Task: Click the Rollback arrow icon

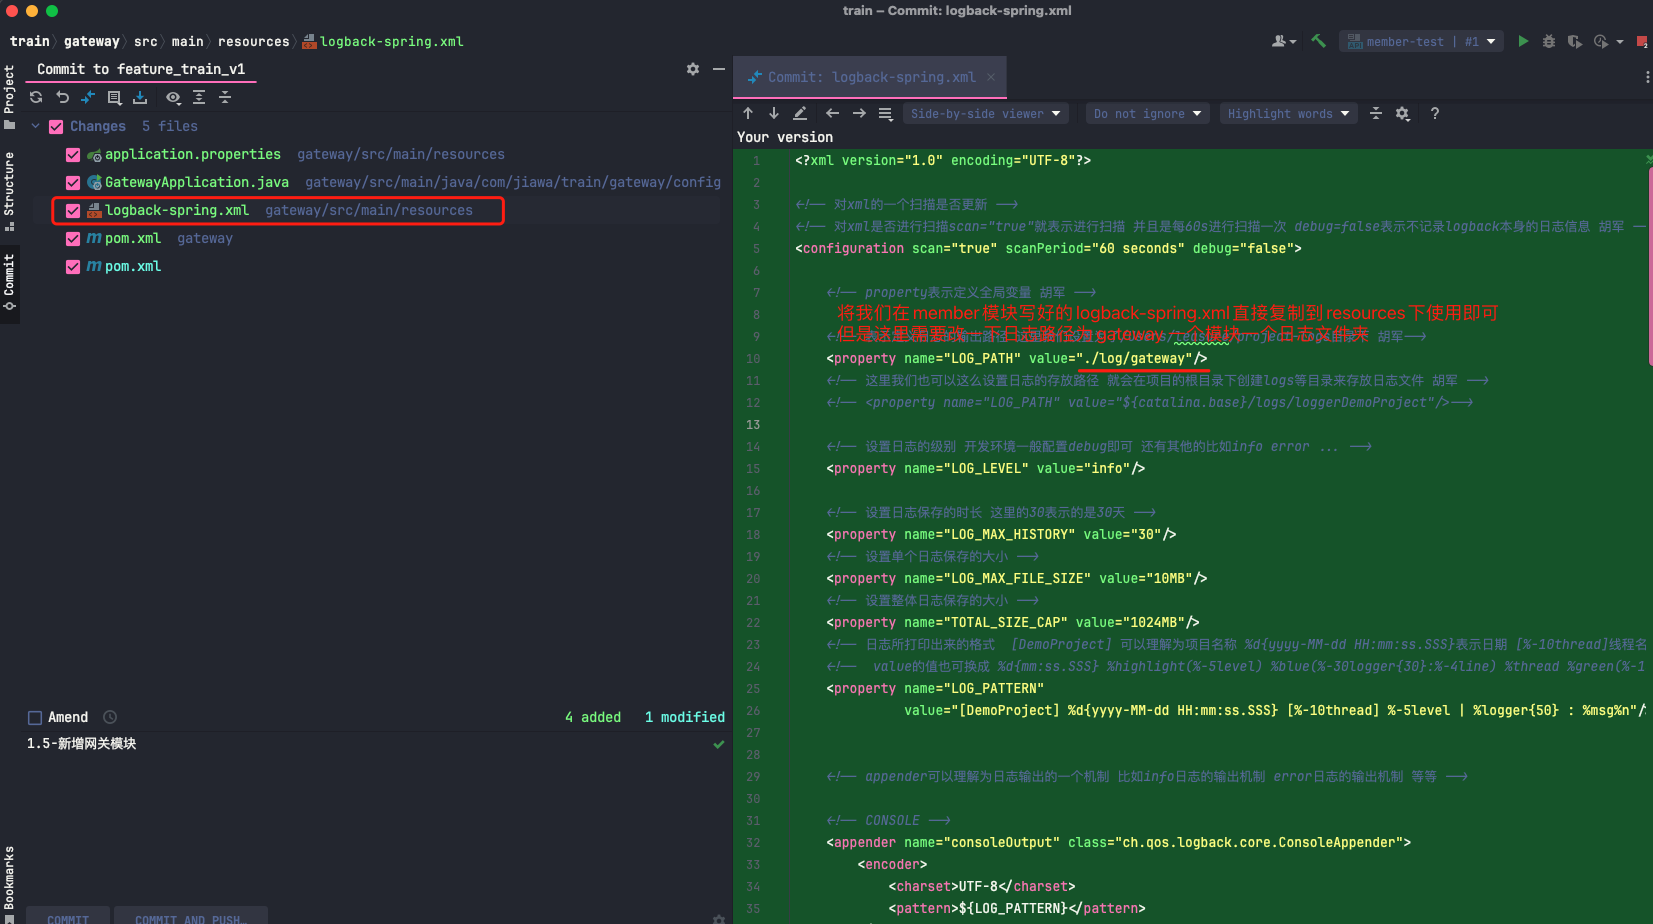Action: coord(62,97)
